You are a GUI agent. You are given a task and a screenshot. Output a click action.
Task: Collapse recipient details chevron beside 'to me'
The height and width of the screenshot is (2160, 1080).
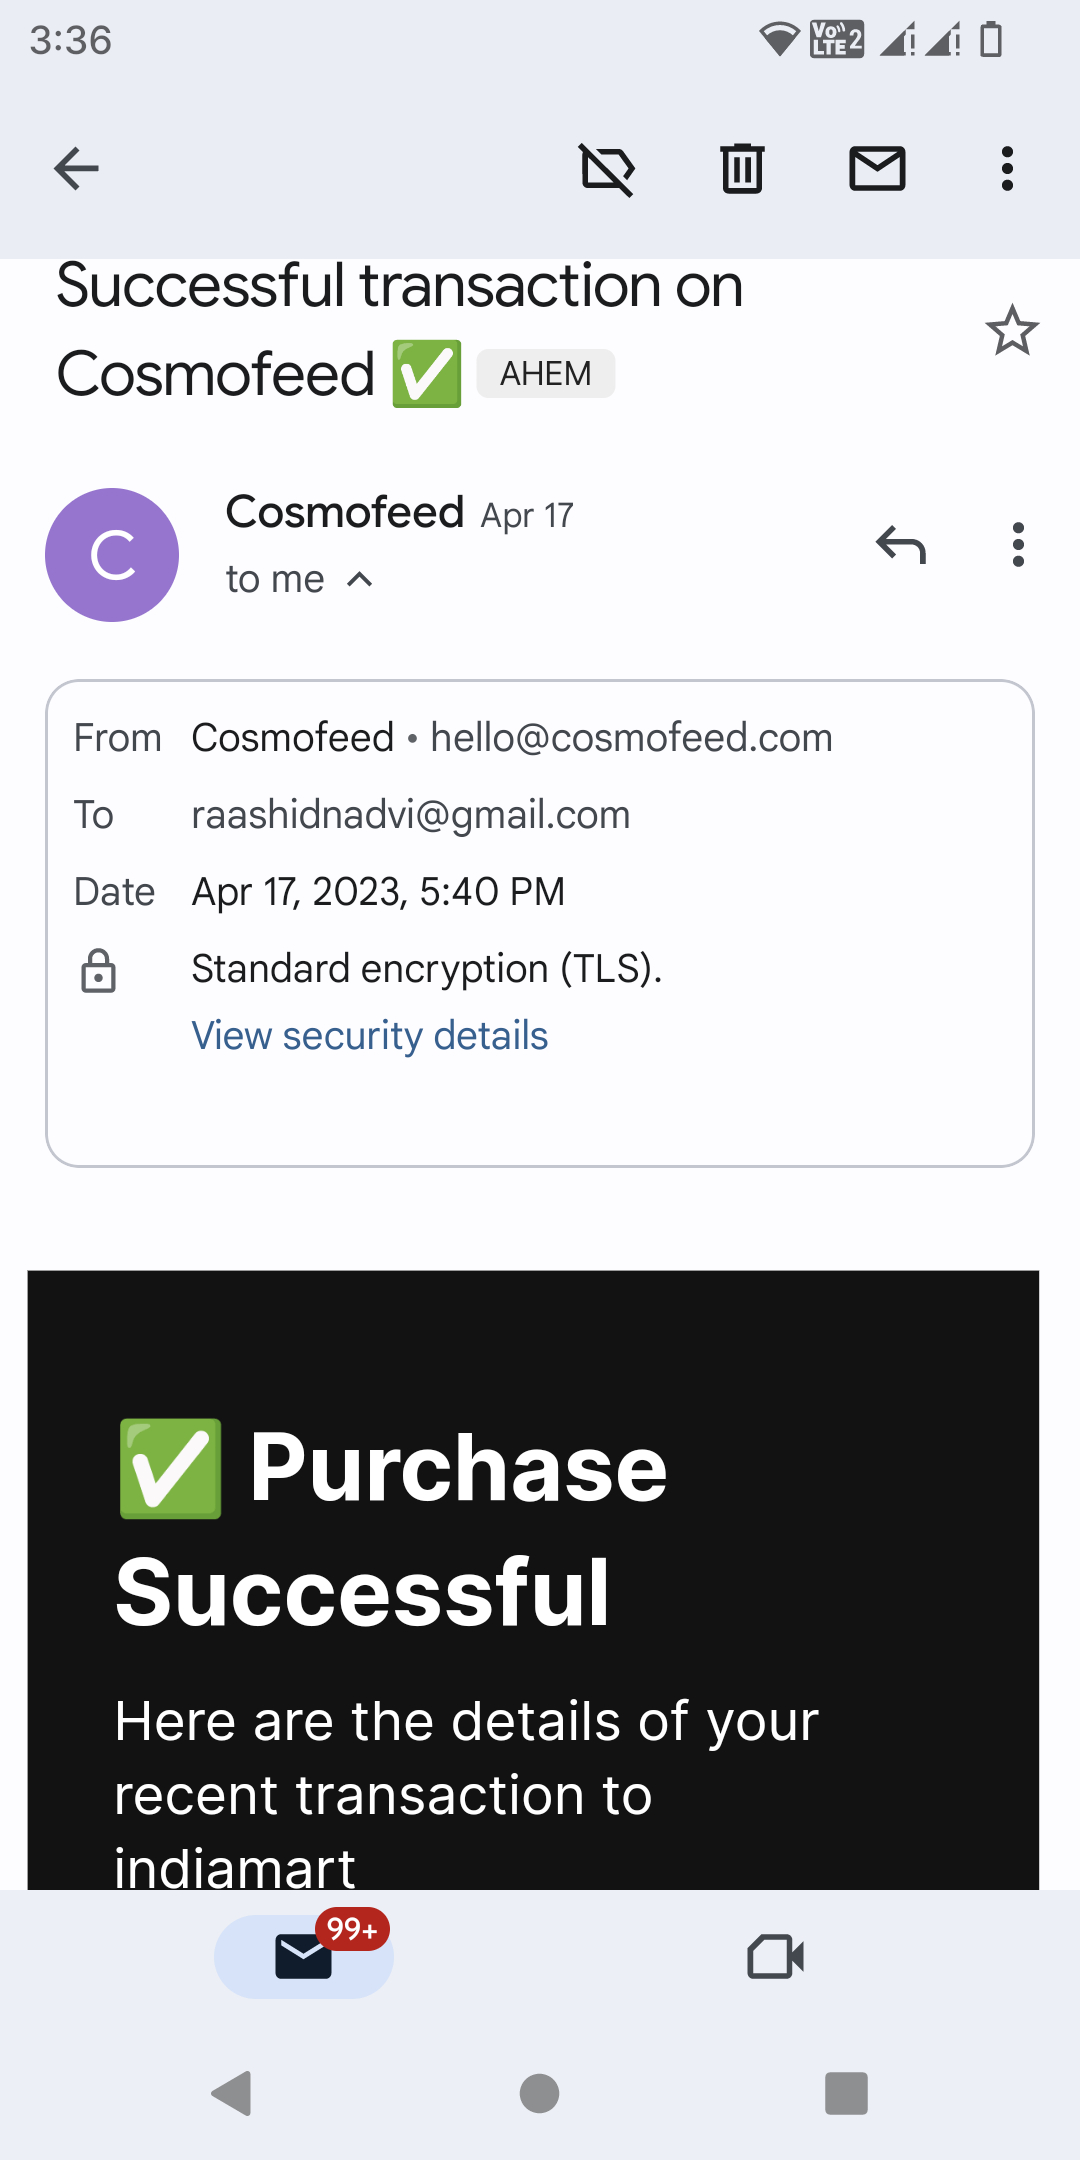360,580
